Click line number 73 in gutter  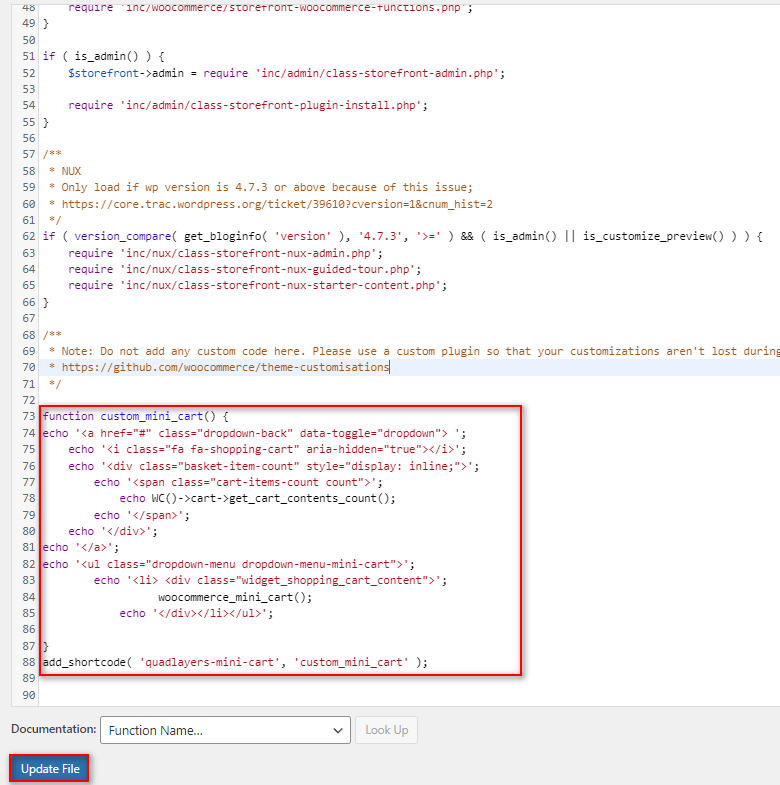(x=29, y=416)
